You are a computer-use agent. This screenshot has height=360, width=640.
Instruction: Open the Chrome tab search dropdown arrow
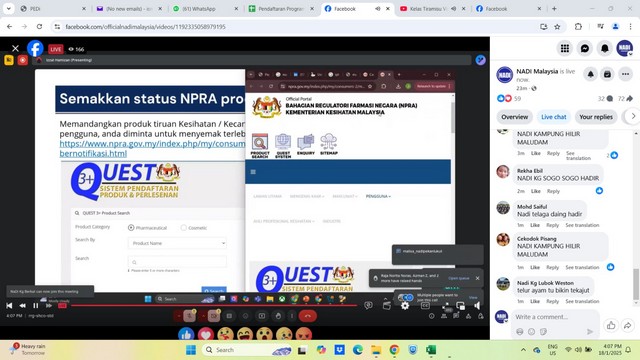[9, 9]
